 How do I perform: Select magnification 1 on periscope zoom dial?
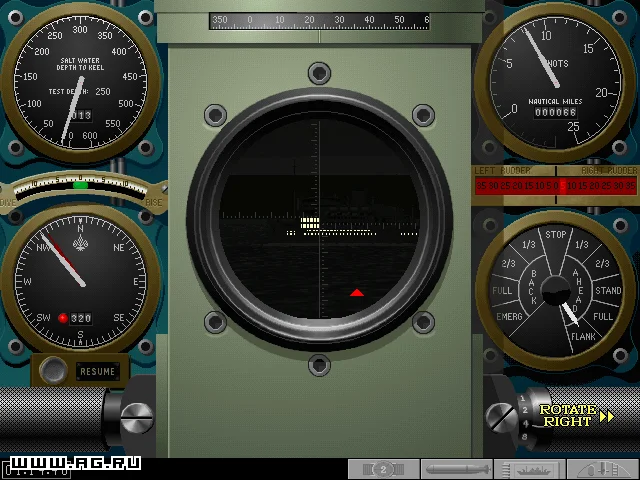tap(521, 398)
